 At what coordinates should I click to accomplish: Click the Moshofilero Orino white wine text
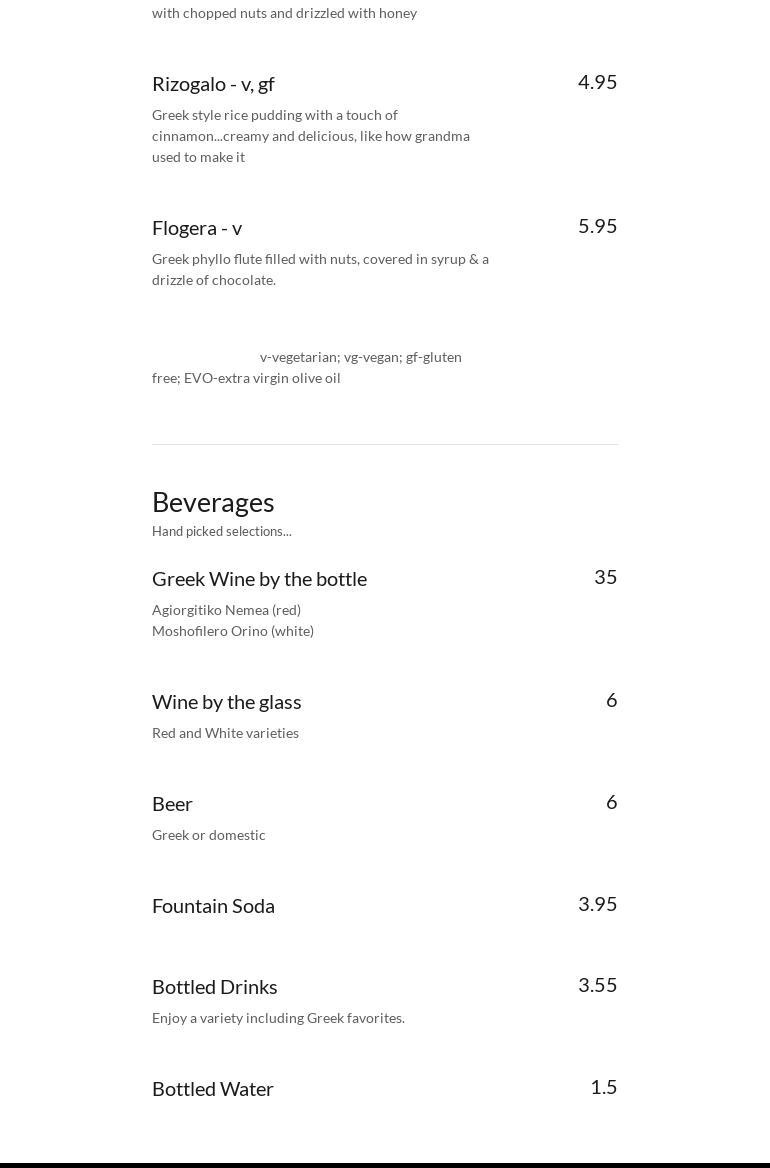point(233,631)
